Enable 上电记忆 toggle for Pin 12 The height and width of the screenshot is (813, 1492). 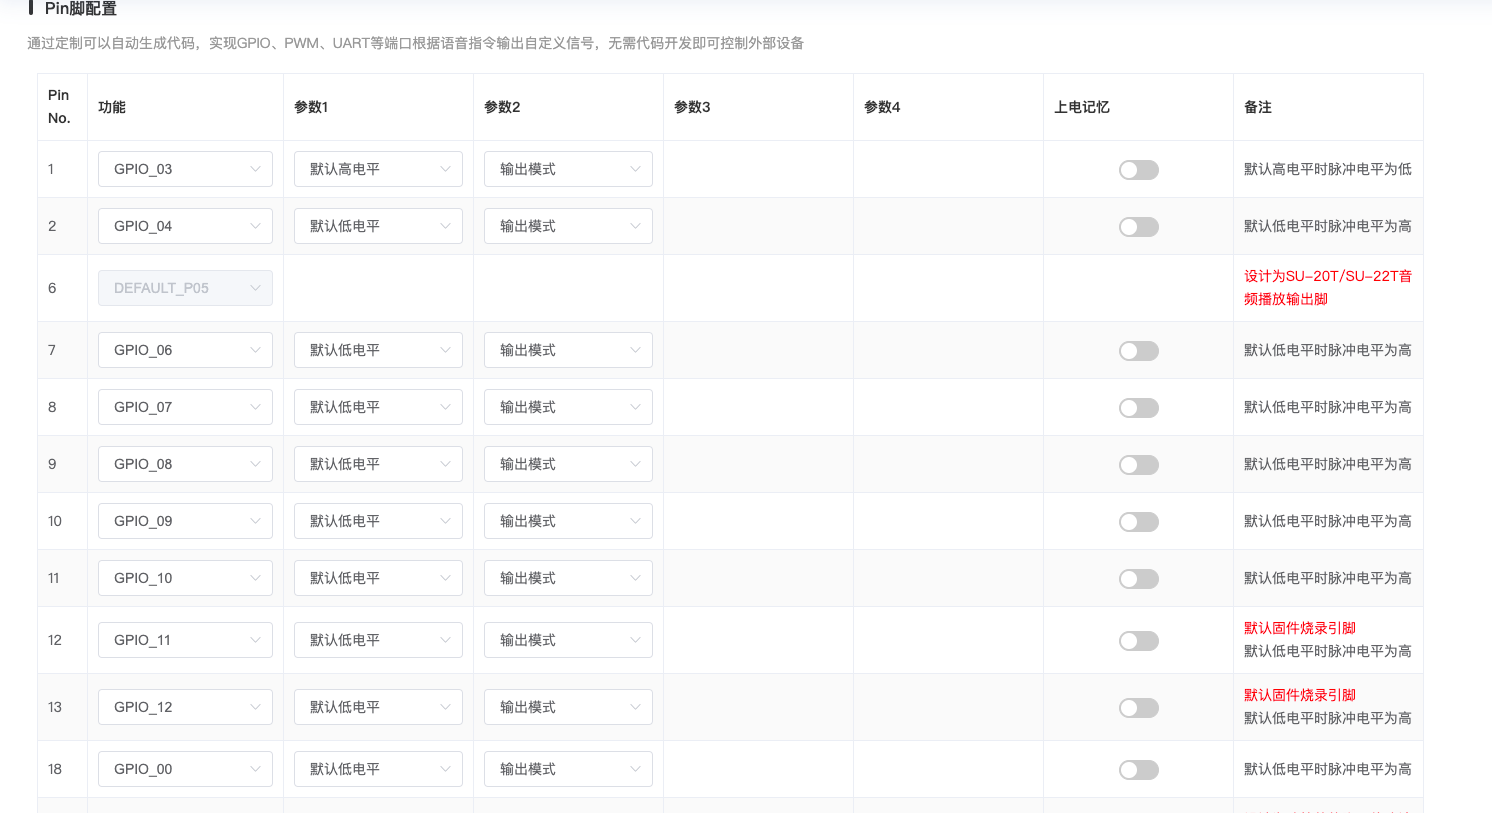tap(1138, 640)
